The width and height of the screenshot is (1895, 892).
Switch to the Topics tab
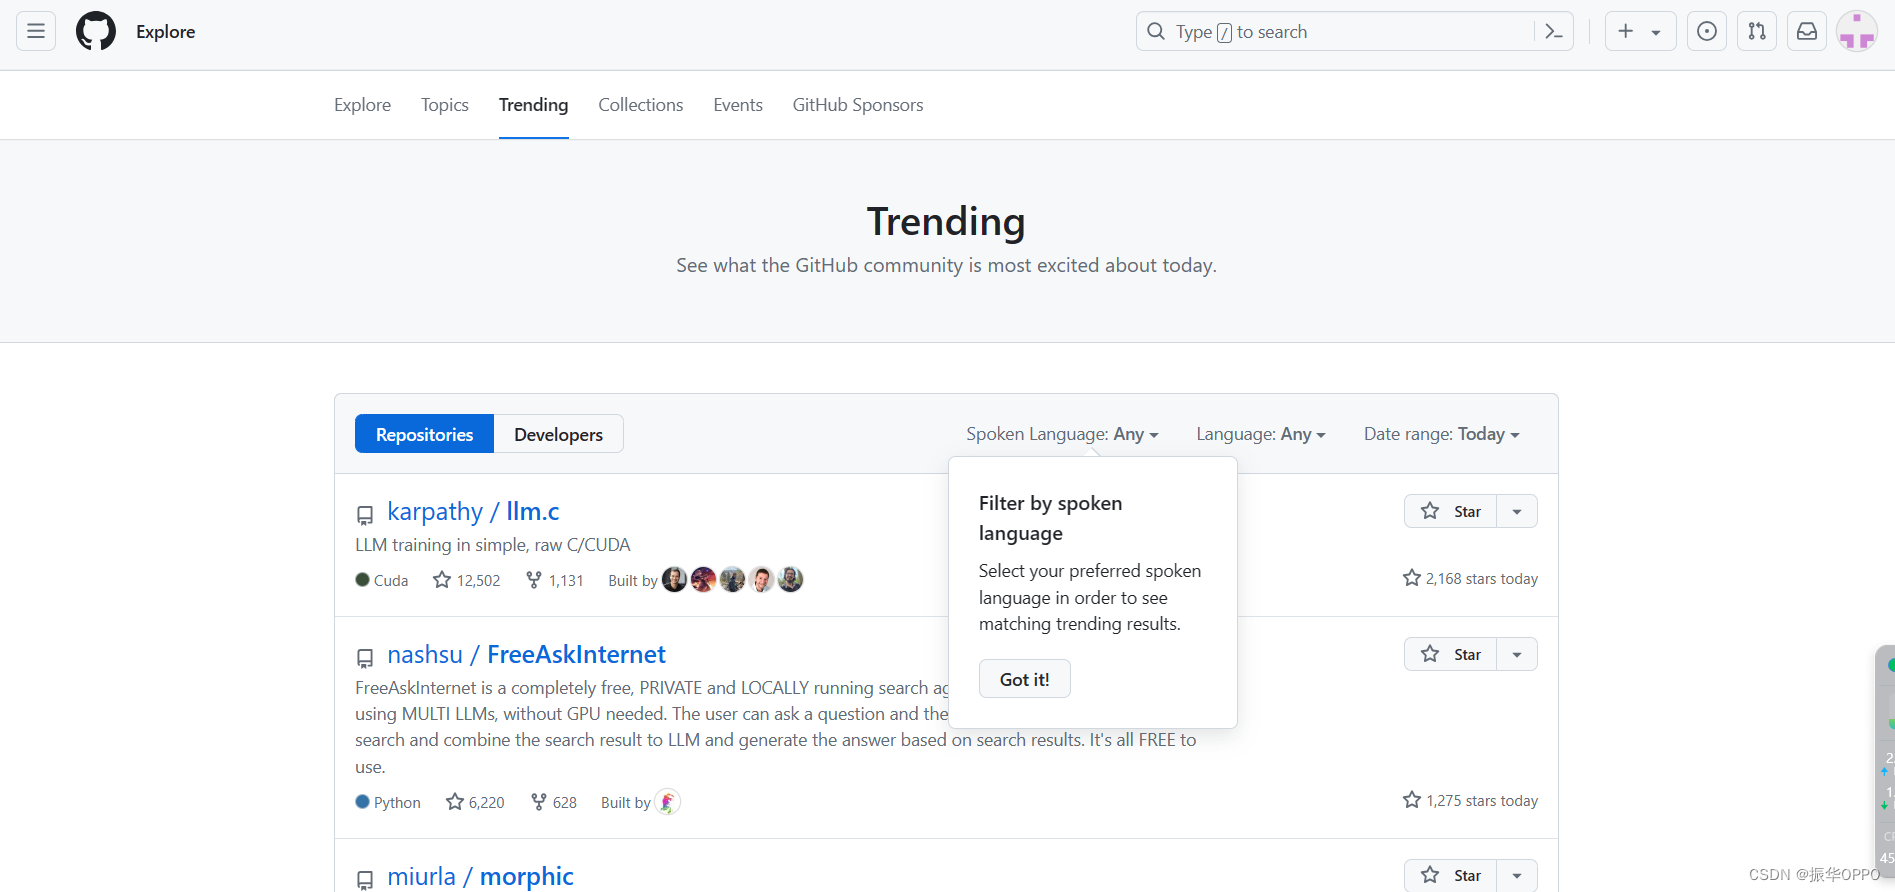445,105
